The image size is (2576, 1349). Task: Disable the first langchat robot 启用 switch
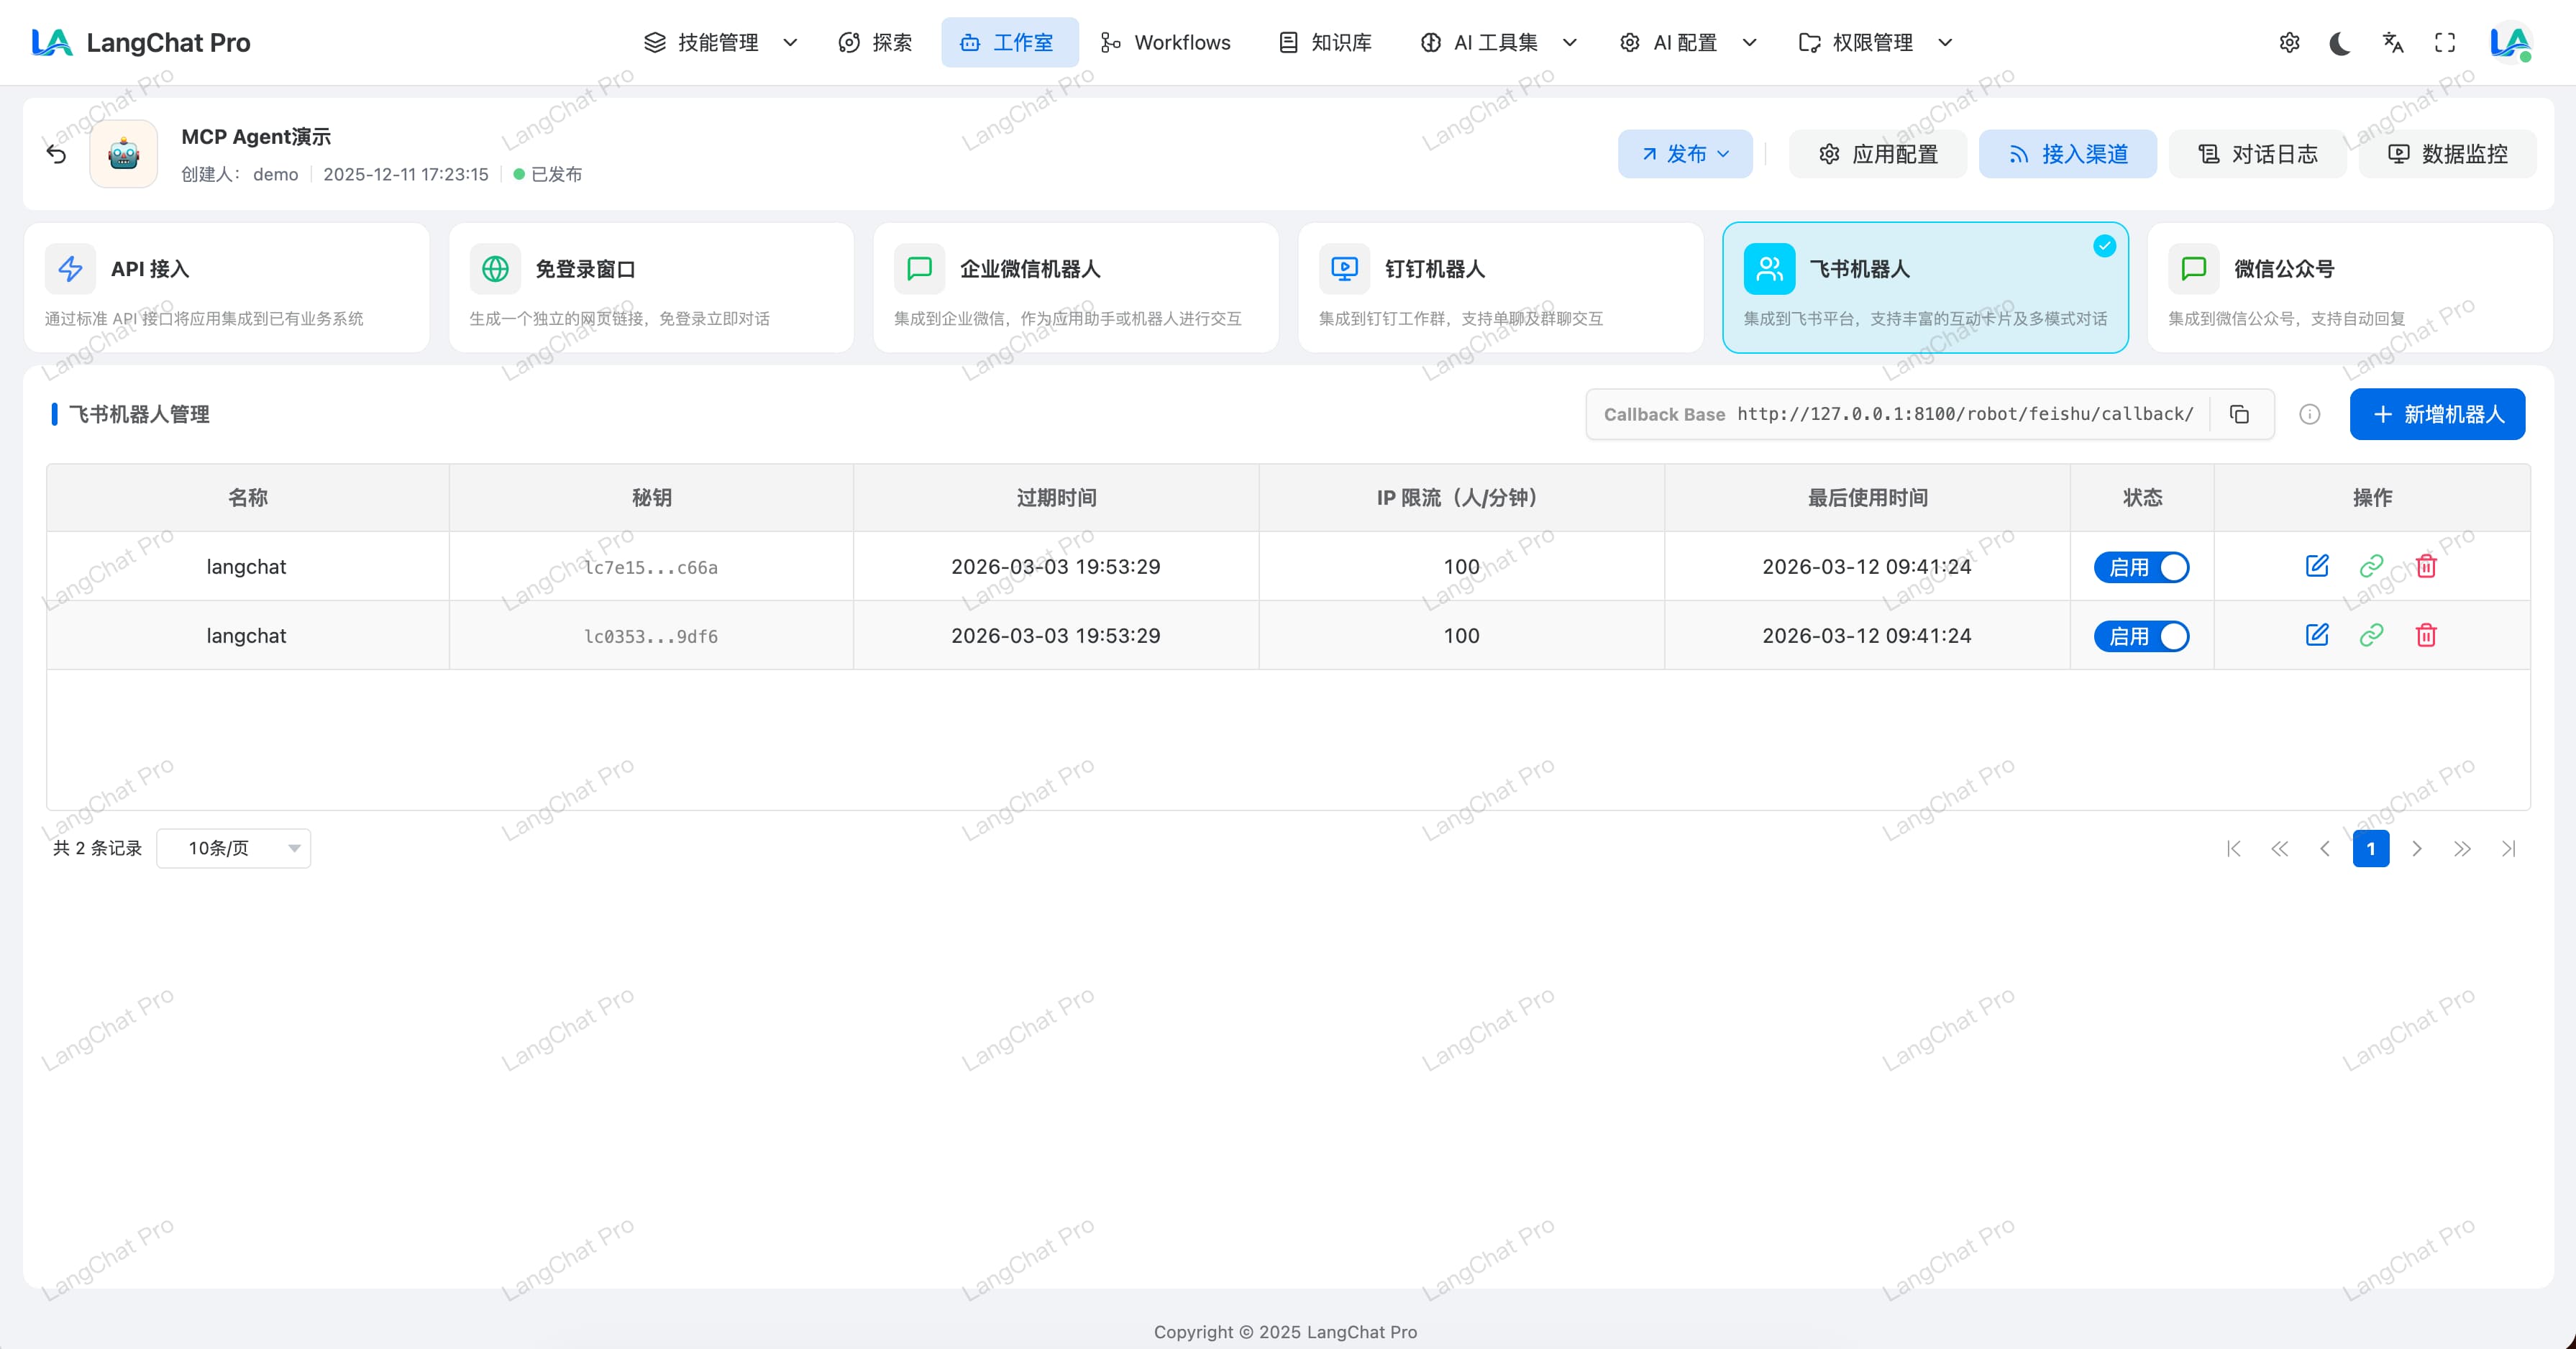pos(2141,567)
